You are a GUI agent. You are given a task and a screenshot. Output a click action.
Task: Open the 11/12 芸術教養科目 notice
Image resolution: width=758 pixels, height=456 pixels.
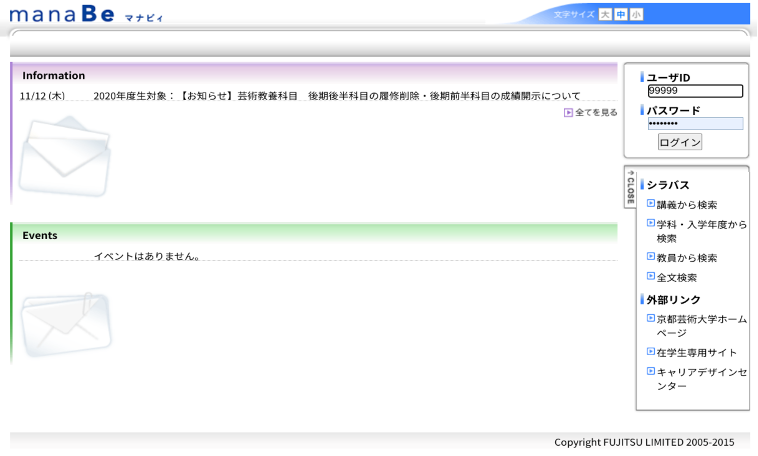click(x=336, y=96)
